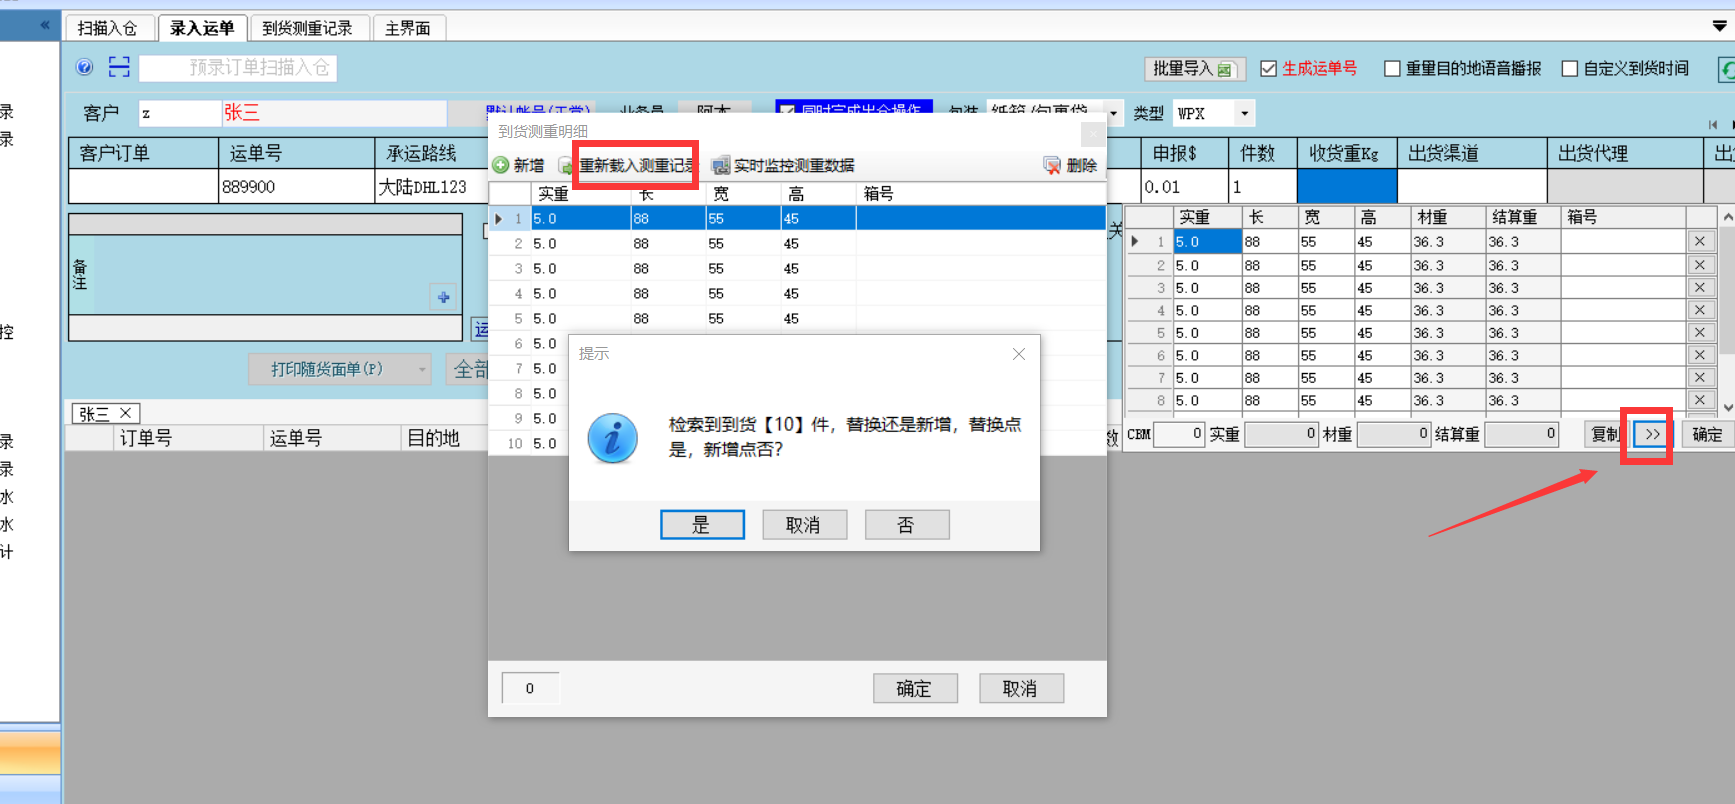The height and width of the screenshot is (804, 1735).
Task: Click the 预录订单扫描入仓 input field
Action: (238, 67)
